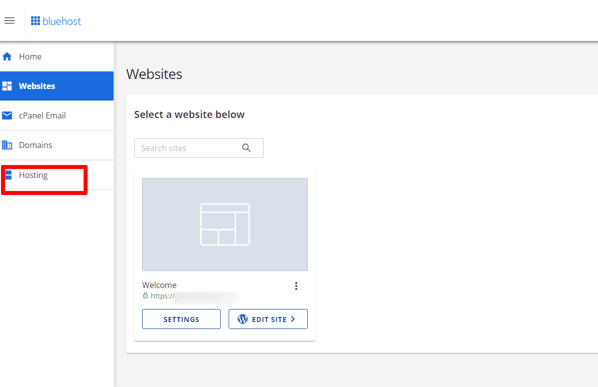The image size is (598, 387).
Task: Open cPanel Email section
Action: [57, 115]
